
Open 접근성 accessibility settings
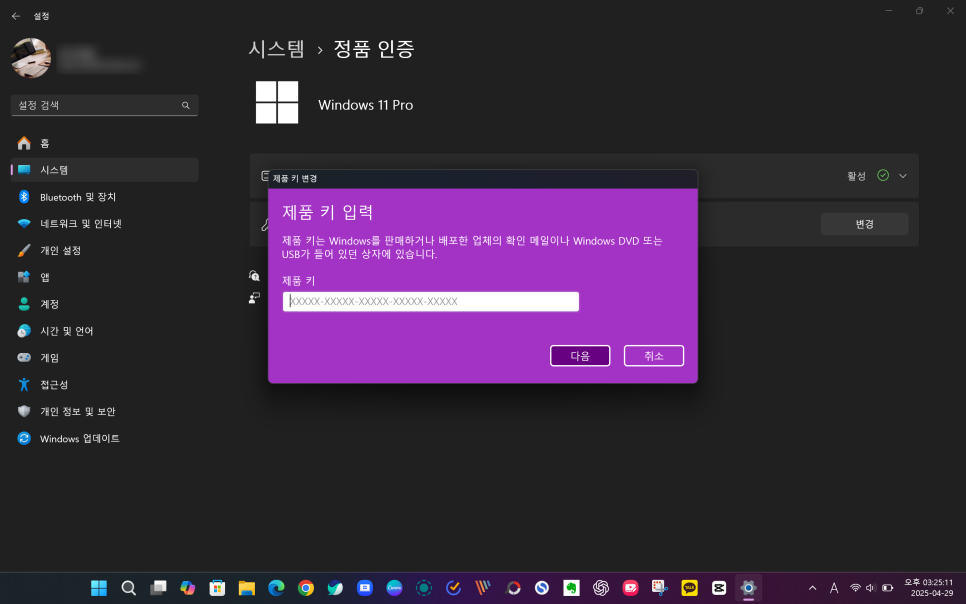[104, 385]
